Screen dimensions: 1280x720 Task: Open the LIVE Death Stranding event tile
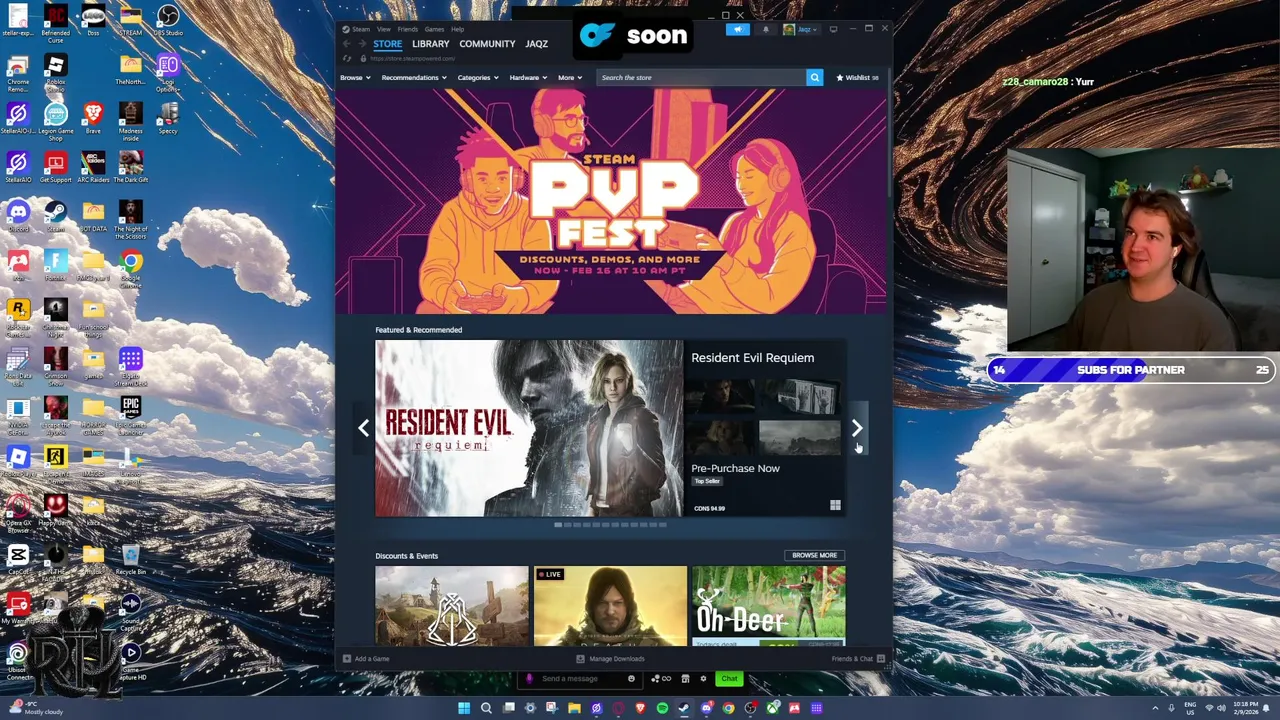coord(610,606)
